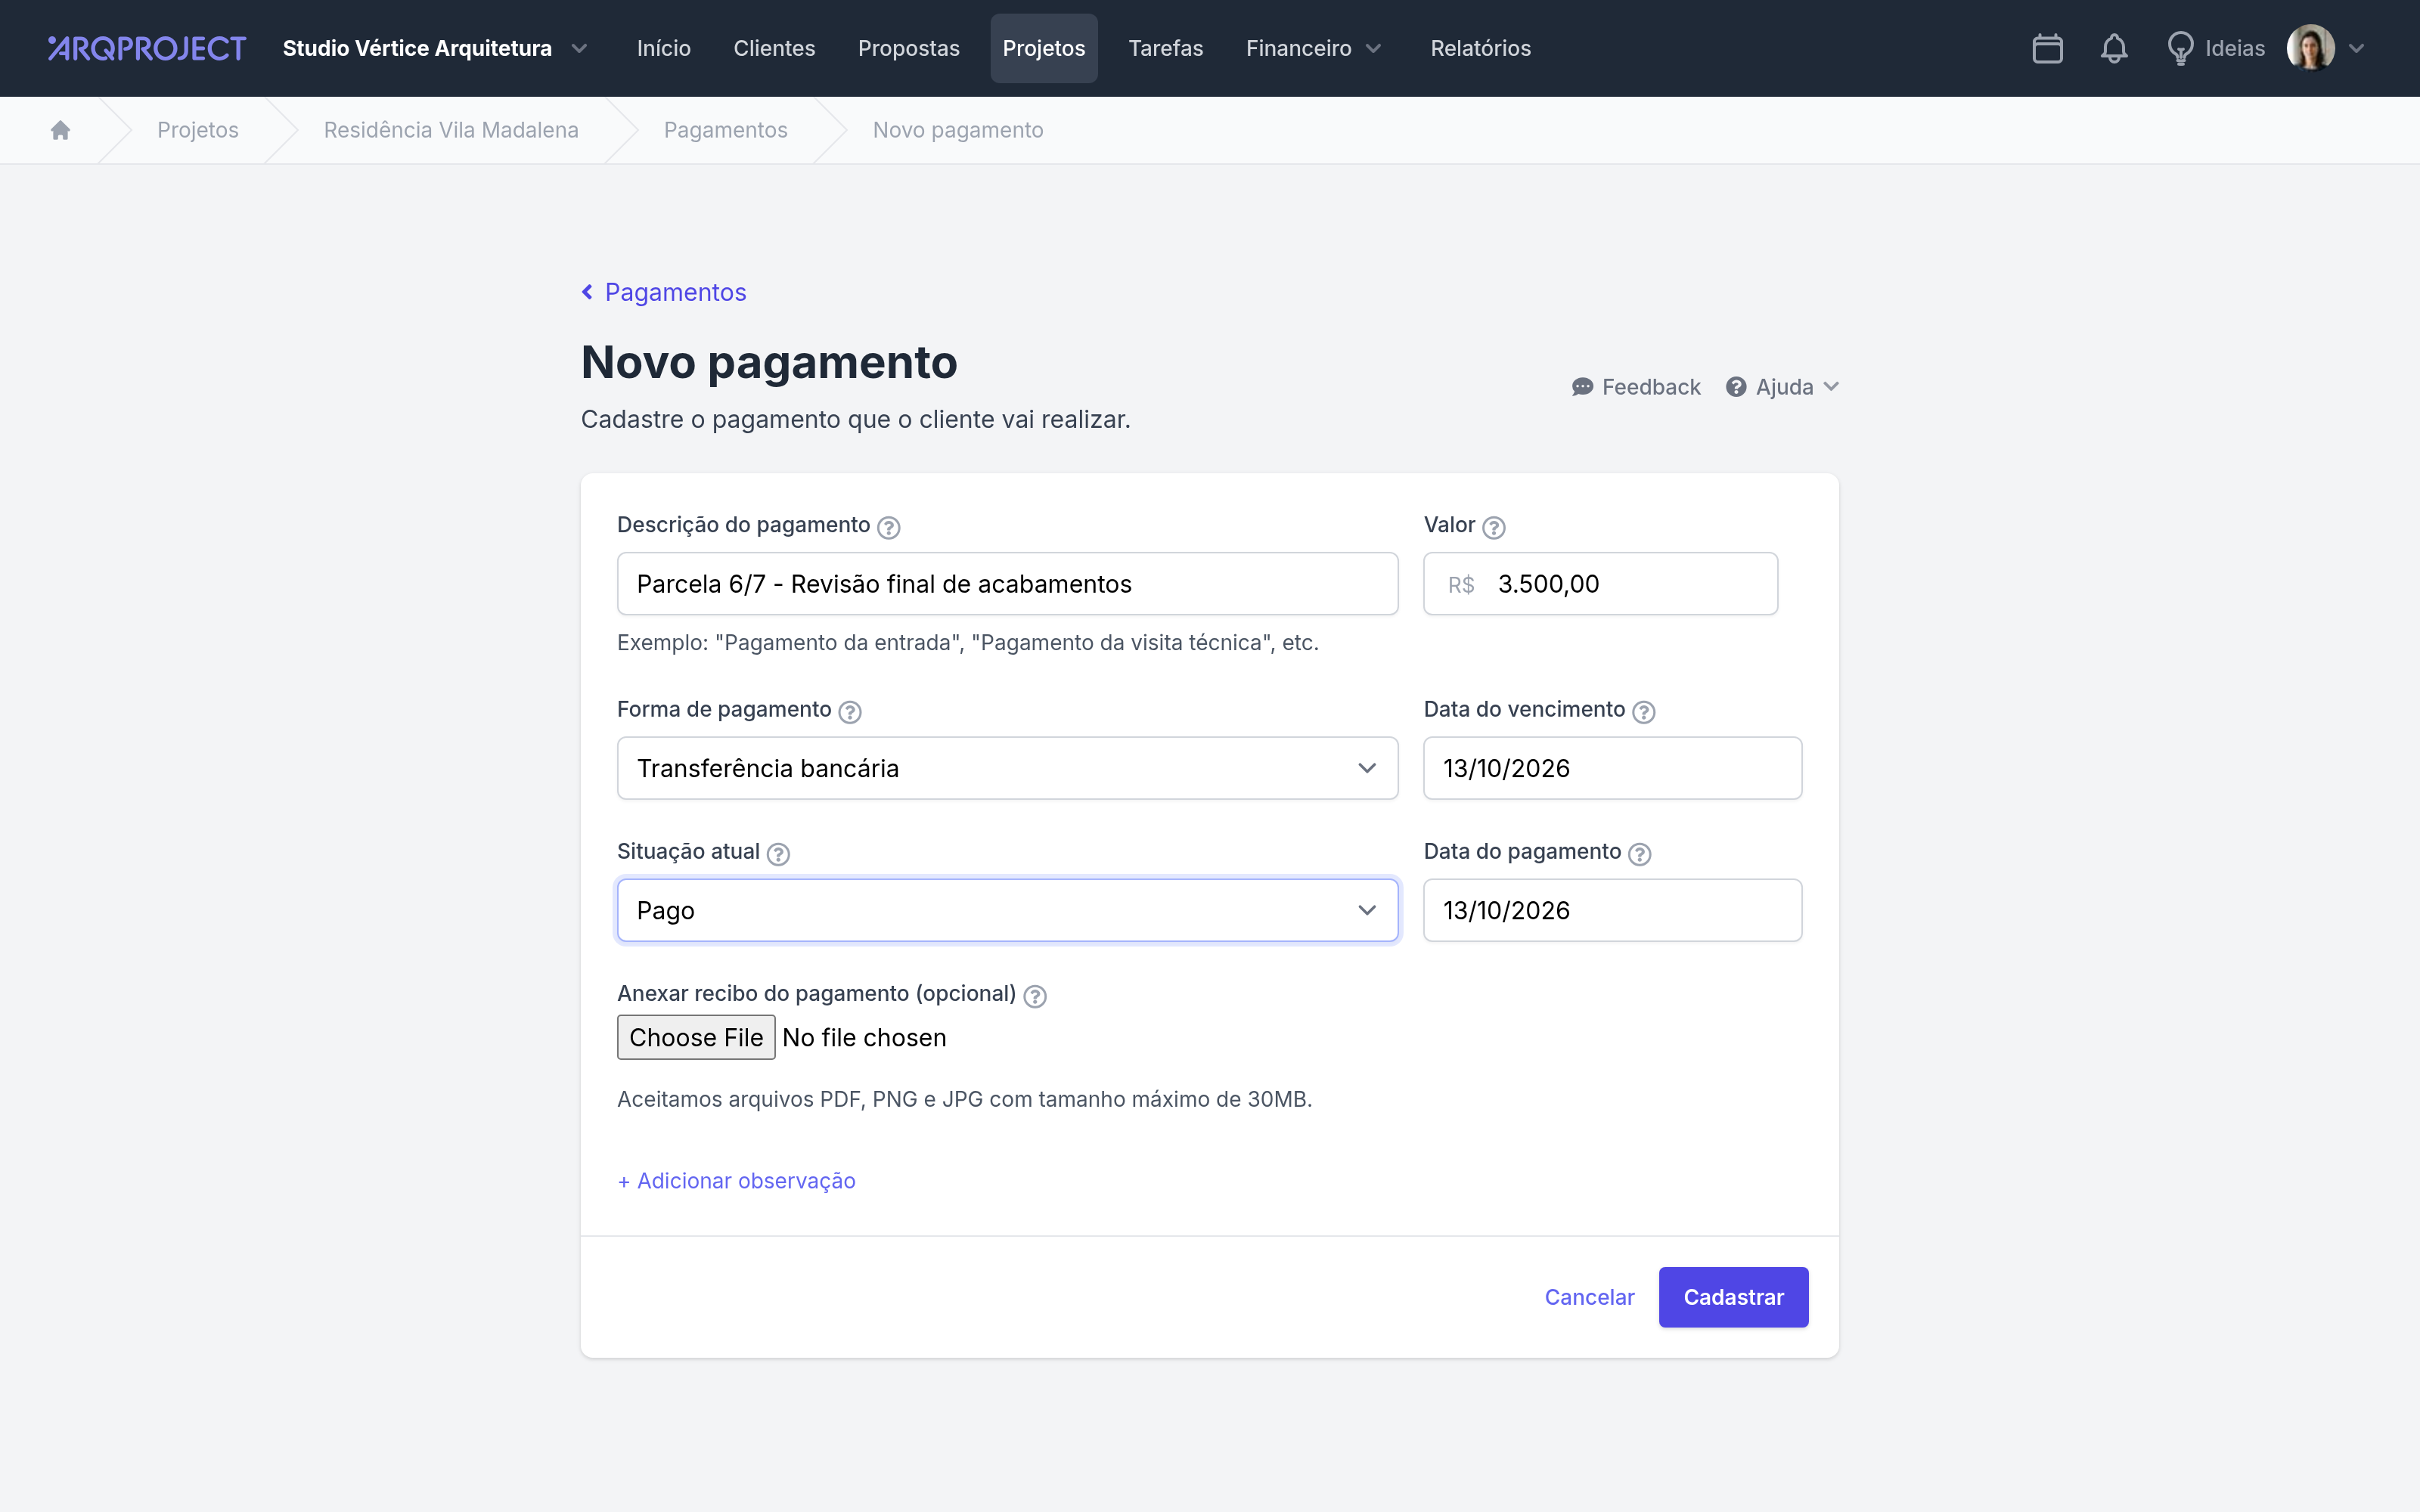Click the Data do pagamento field
This screenshot has height=1512, width=2420.
pyautogui.click(x=1612, y=910)
